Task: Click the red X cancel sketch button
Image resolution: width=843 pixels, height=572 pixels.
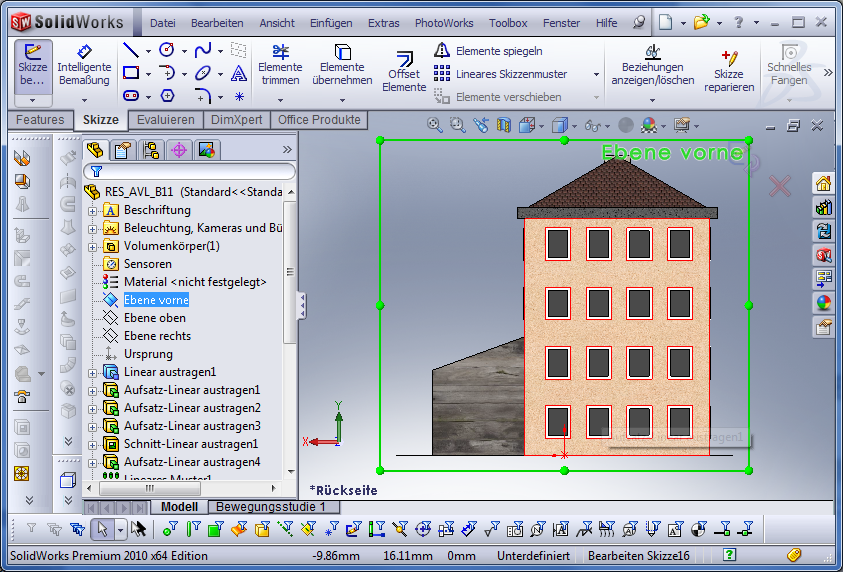Action: 780,185
